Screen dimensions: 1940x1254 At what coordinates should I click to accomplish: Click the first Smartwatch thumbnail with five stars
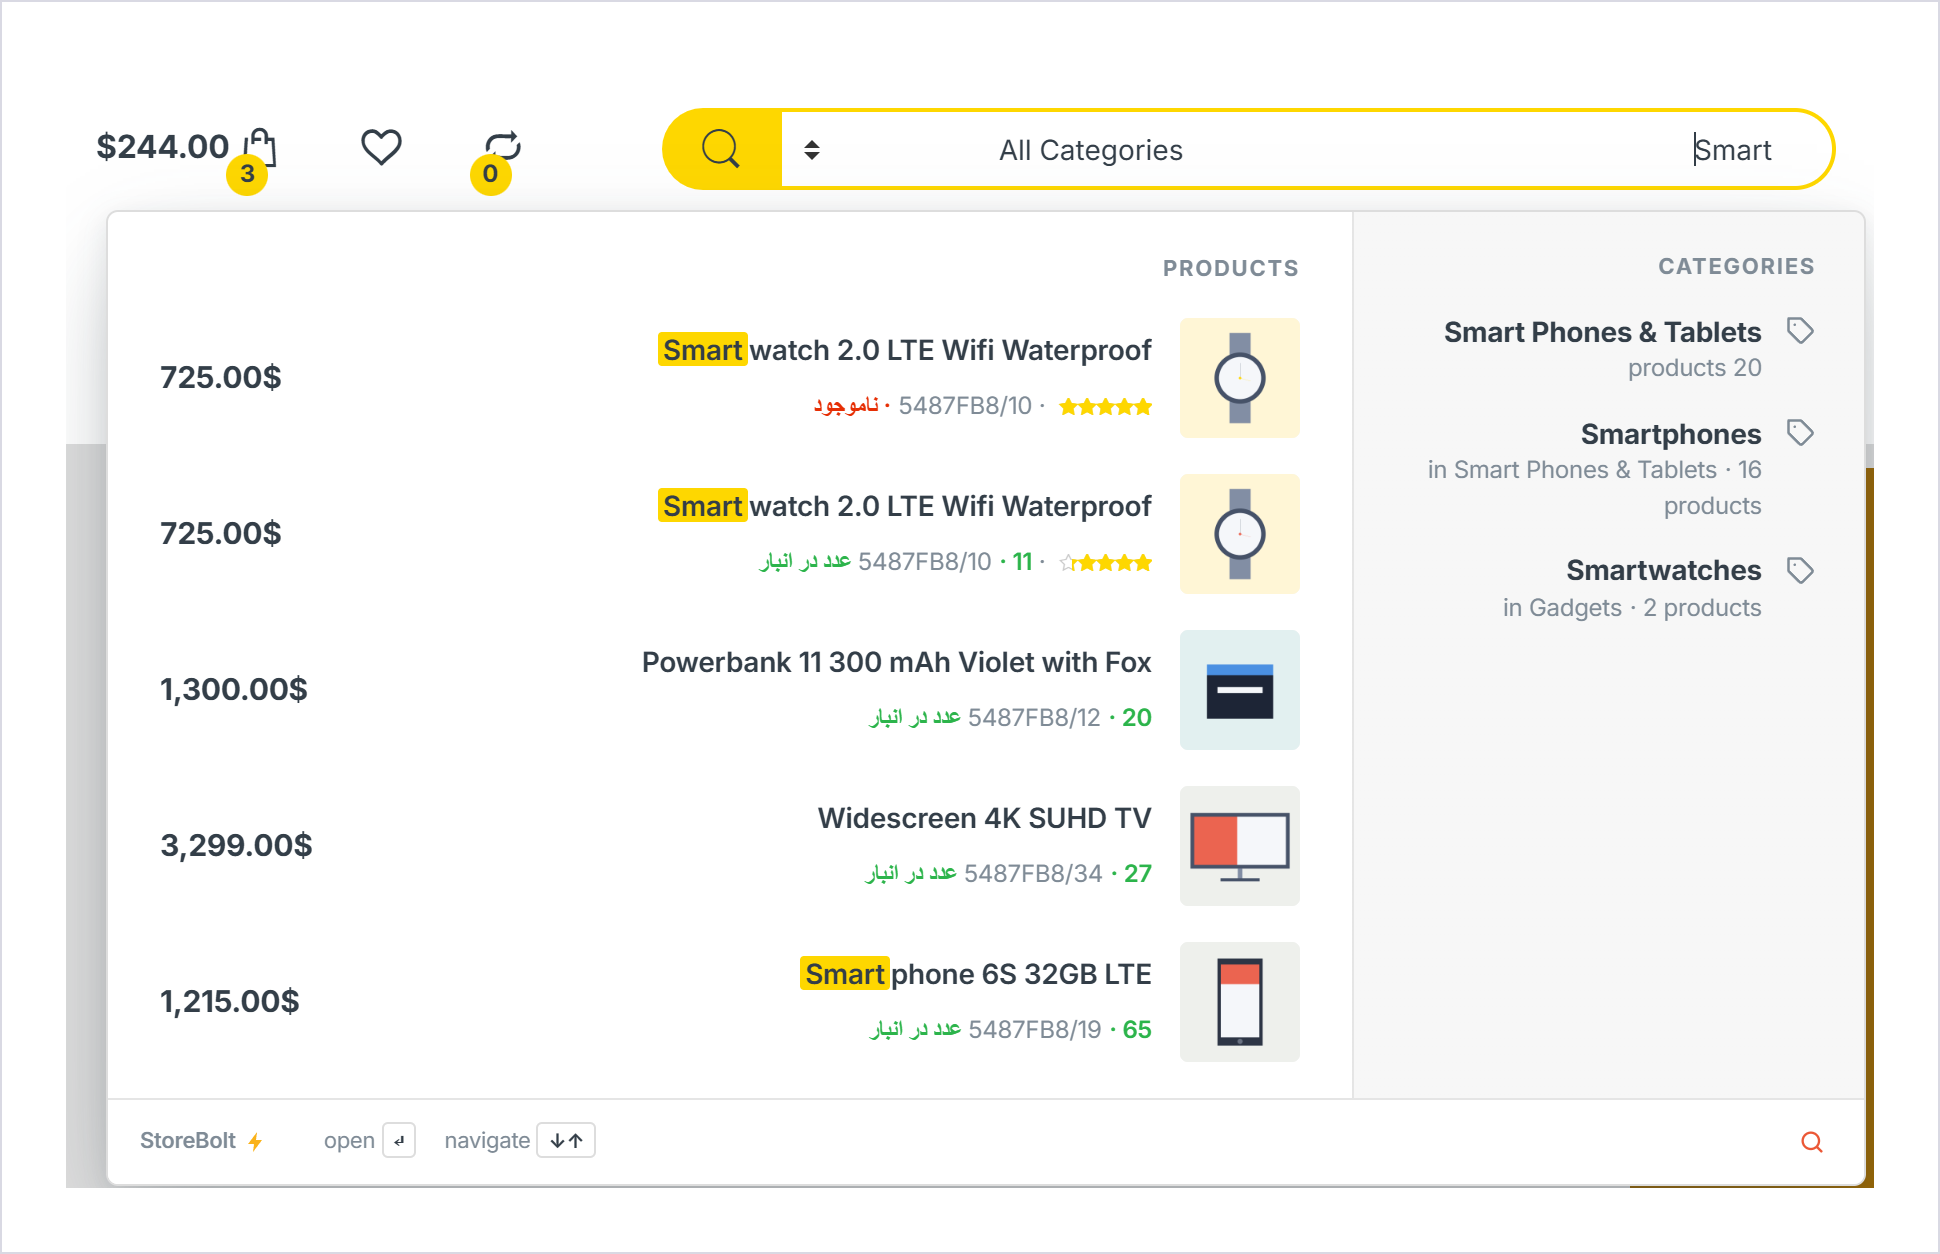click(1240, 378)
